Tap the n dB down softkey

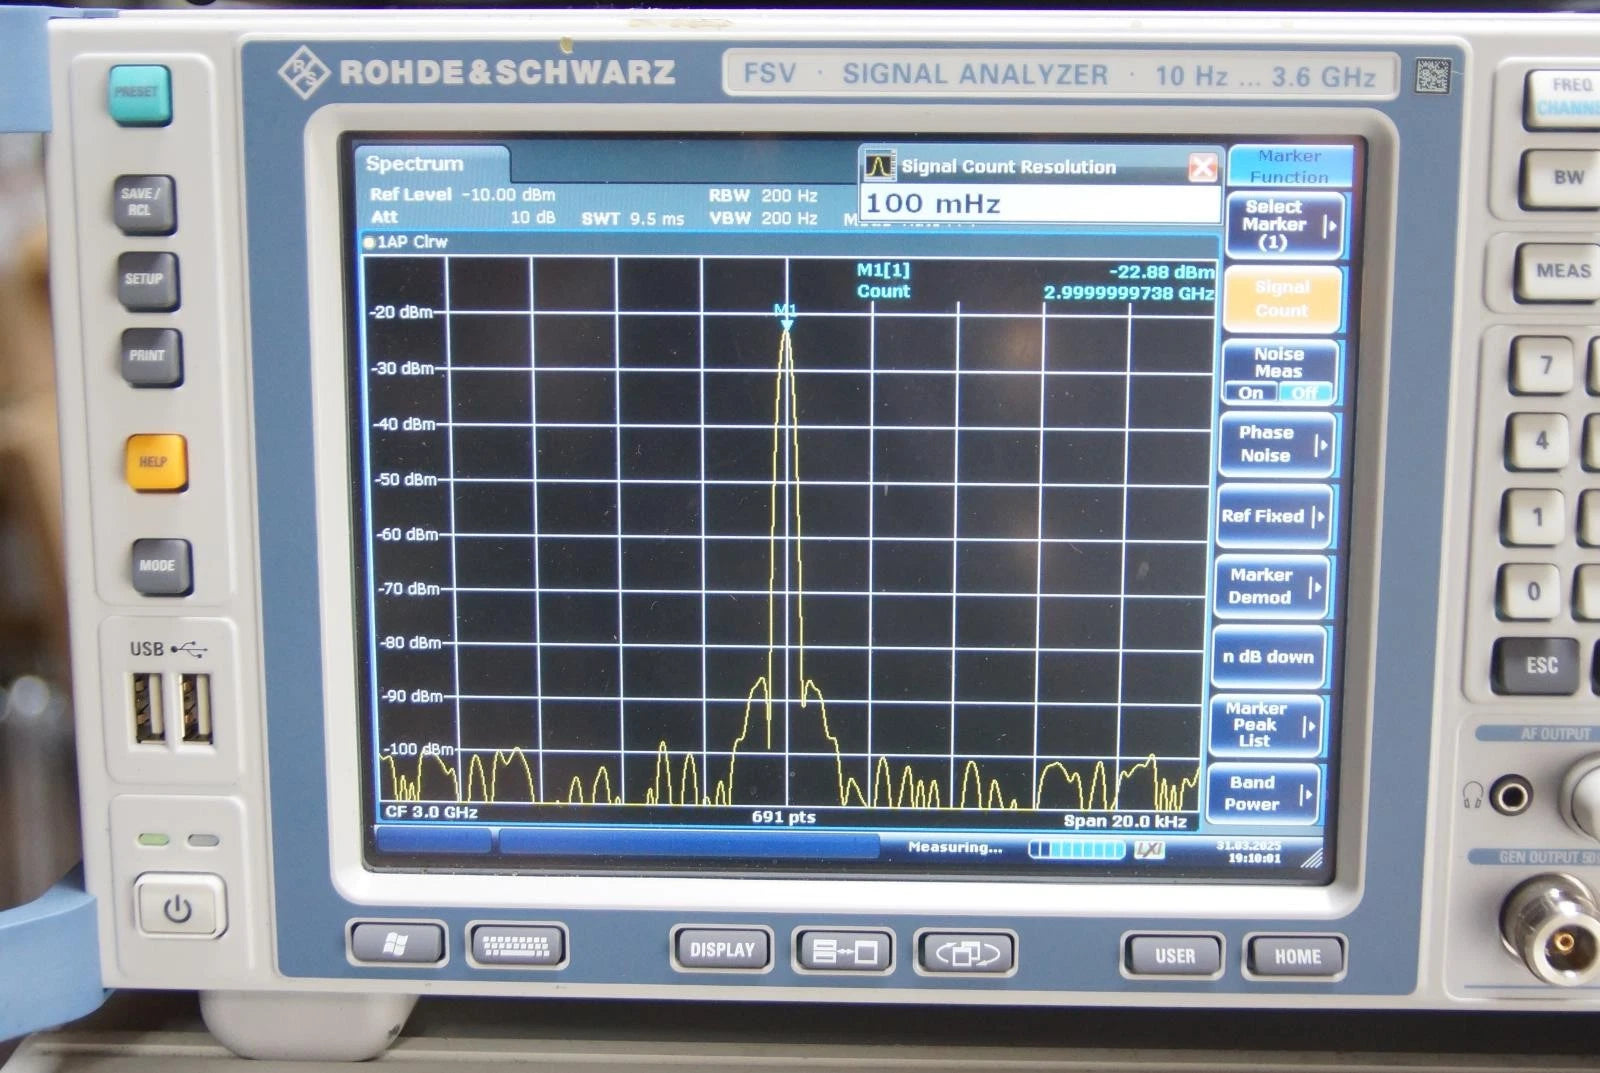tap(1268, 657)
